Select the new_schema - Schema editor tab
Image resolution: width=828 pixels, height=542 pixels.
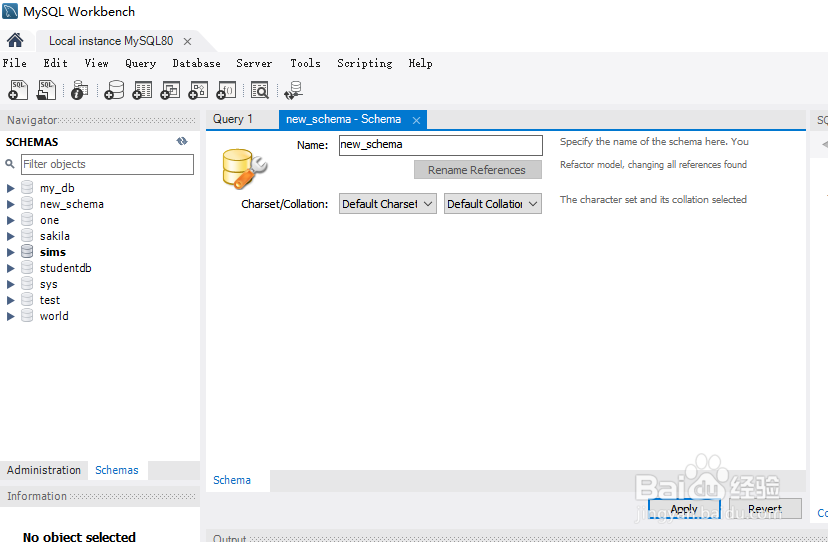[343, 119]
